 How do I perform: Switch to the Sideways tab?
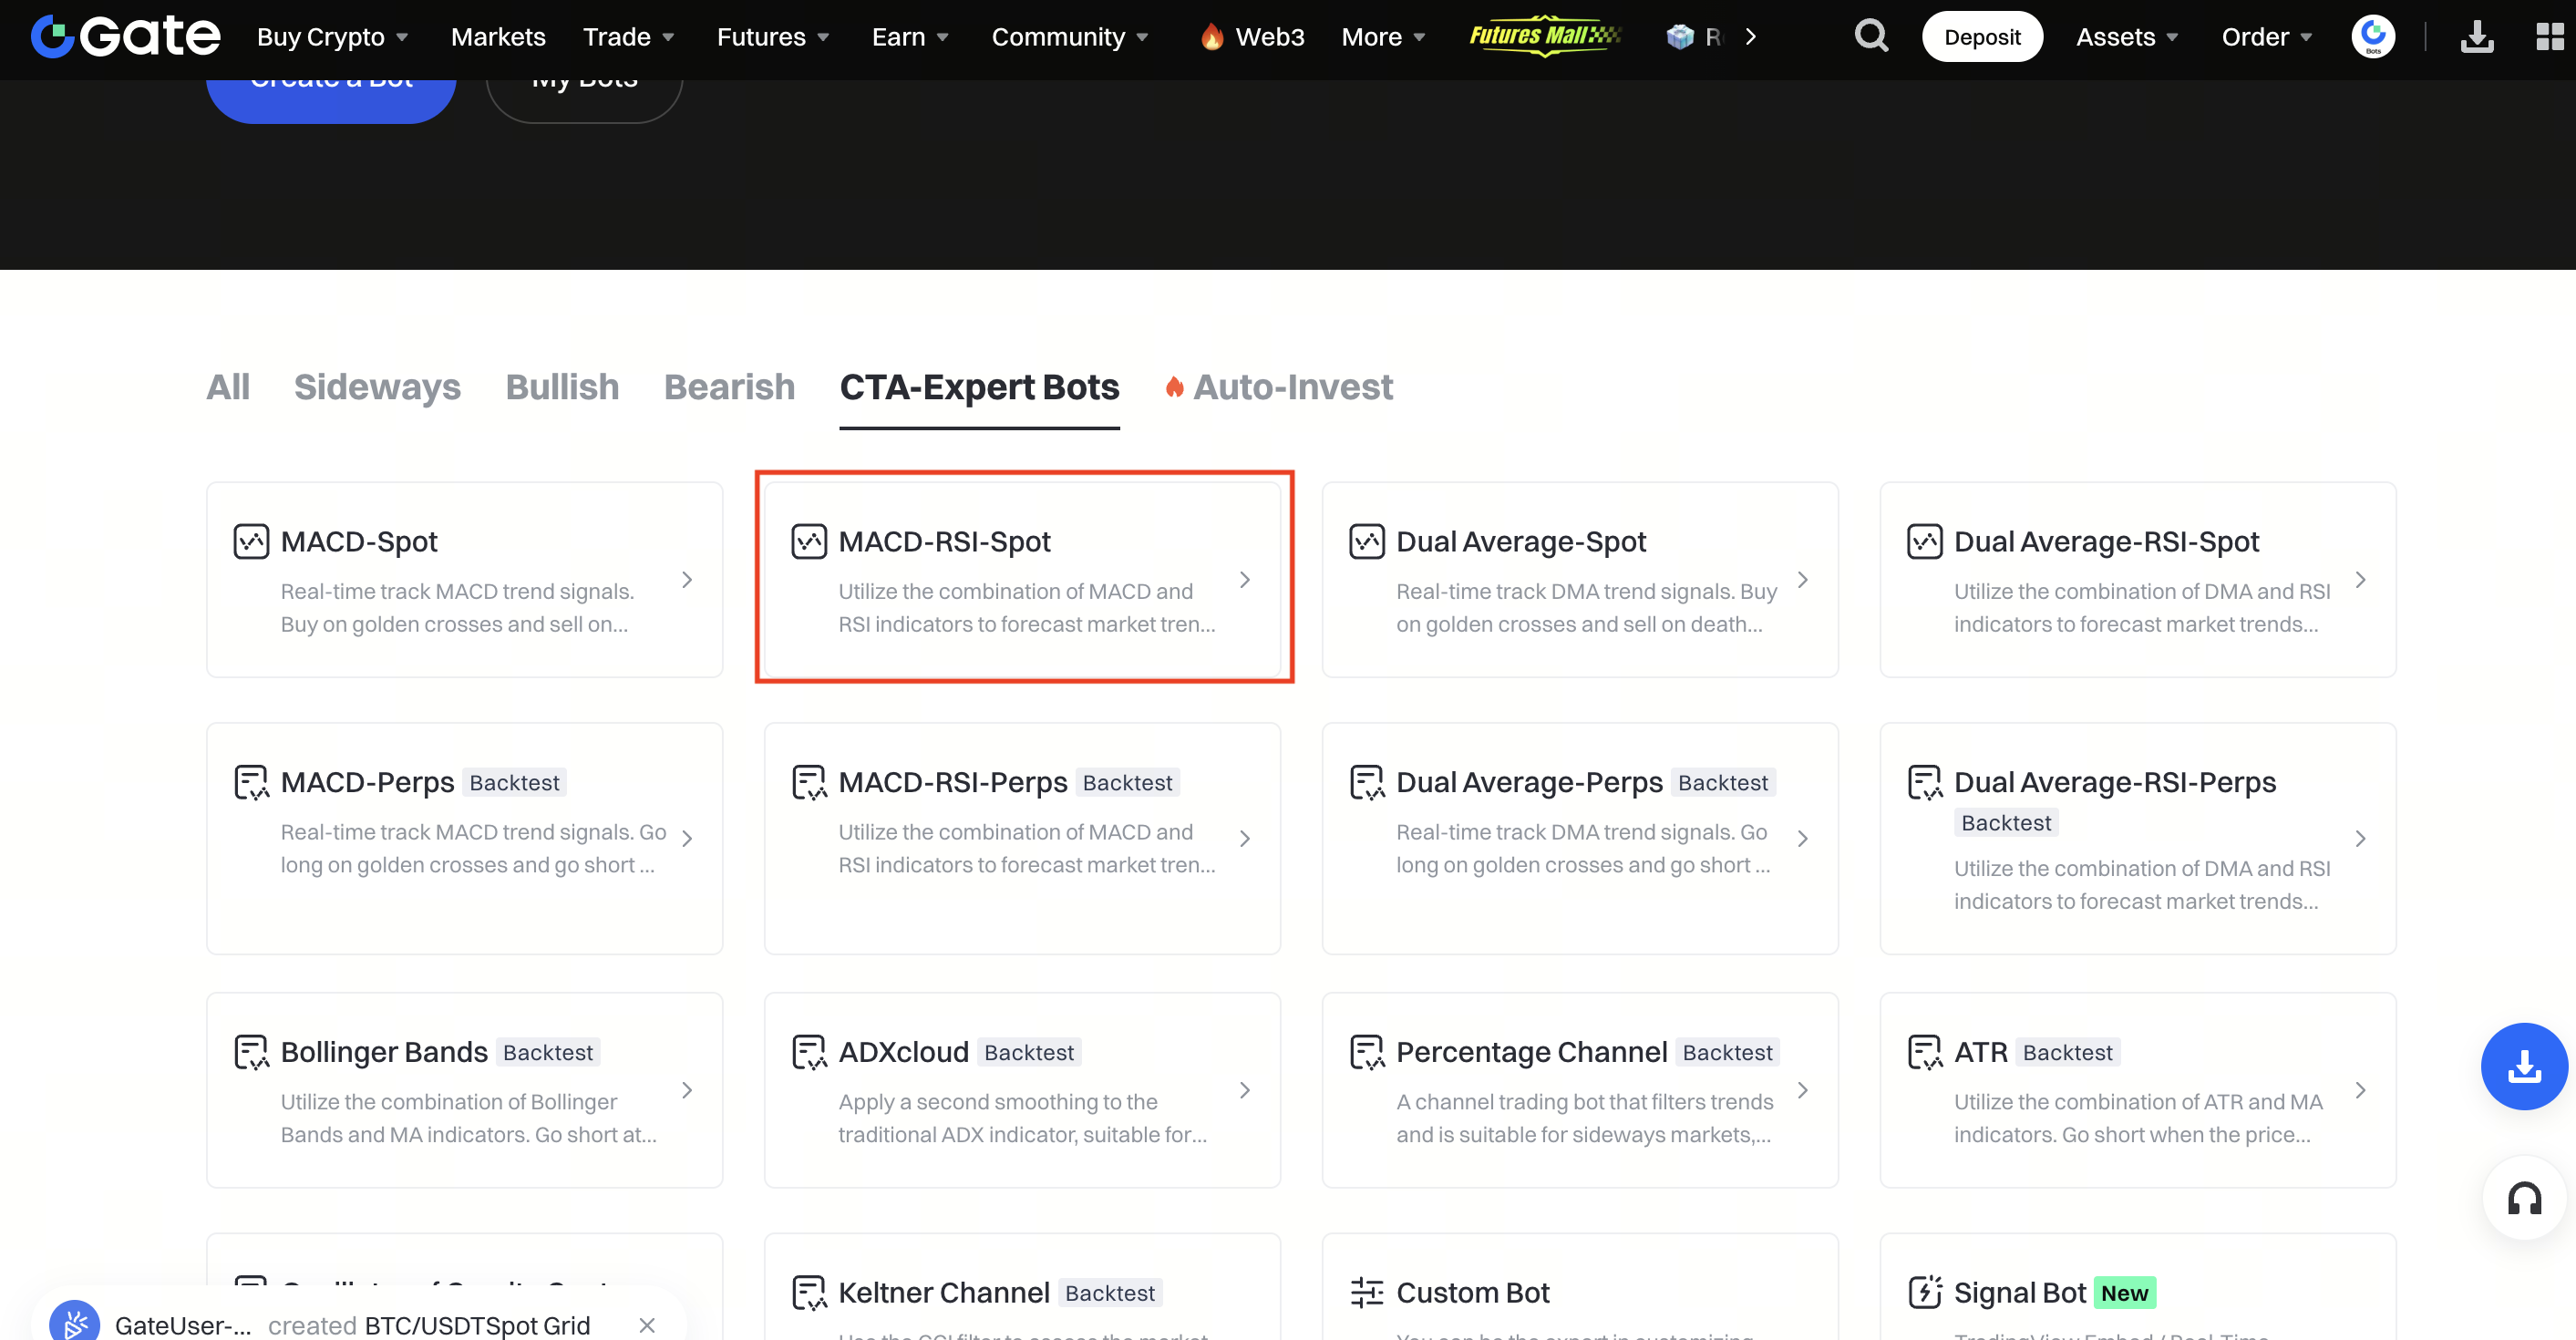pos(377,387)
